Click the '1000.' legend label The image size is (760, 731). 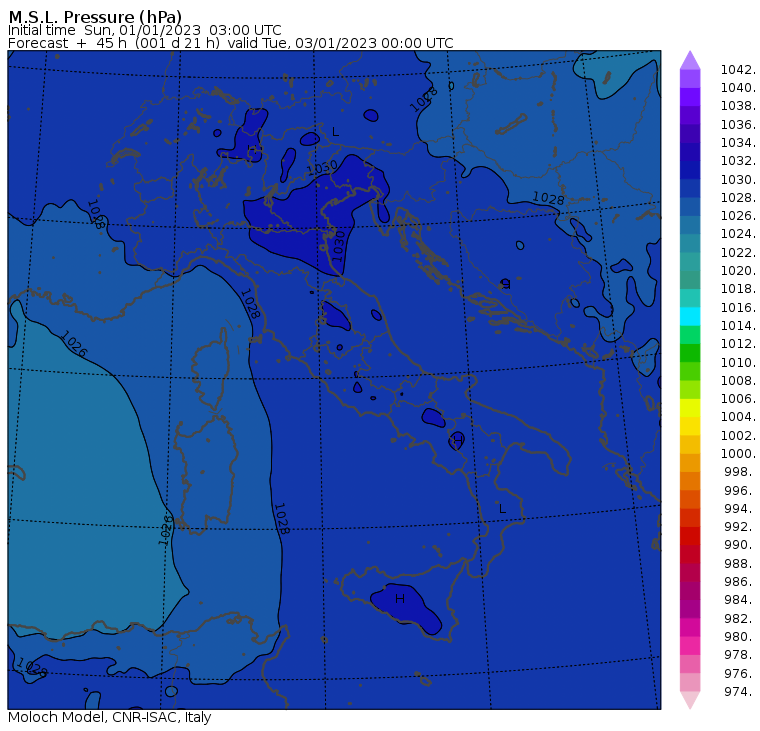coord(738,453)
